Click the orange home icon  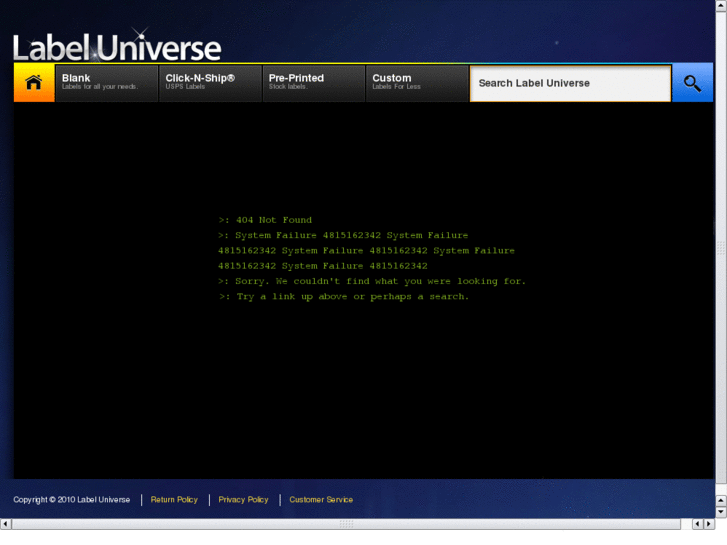[x=34, y=83]
